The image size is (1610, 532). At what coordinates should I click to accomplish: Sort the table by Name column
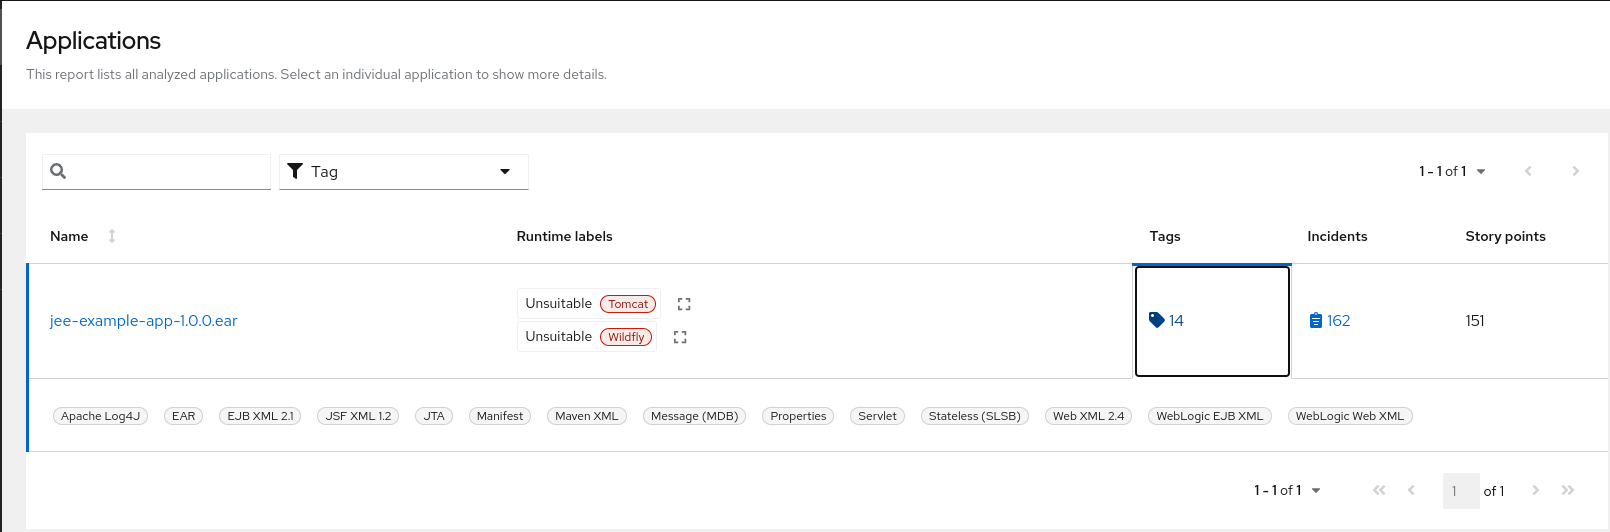112,236
